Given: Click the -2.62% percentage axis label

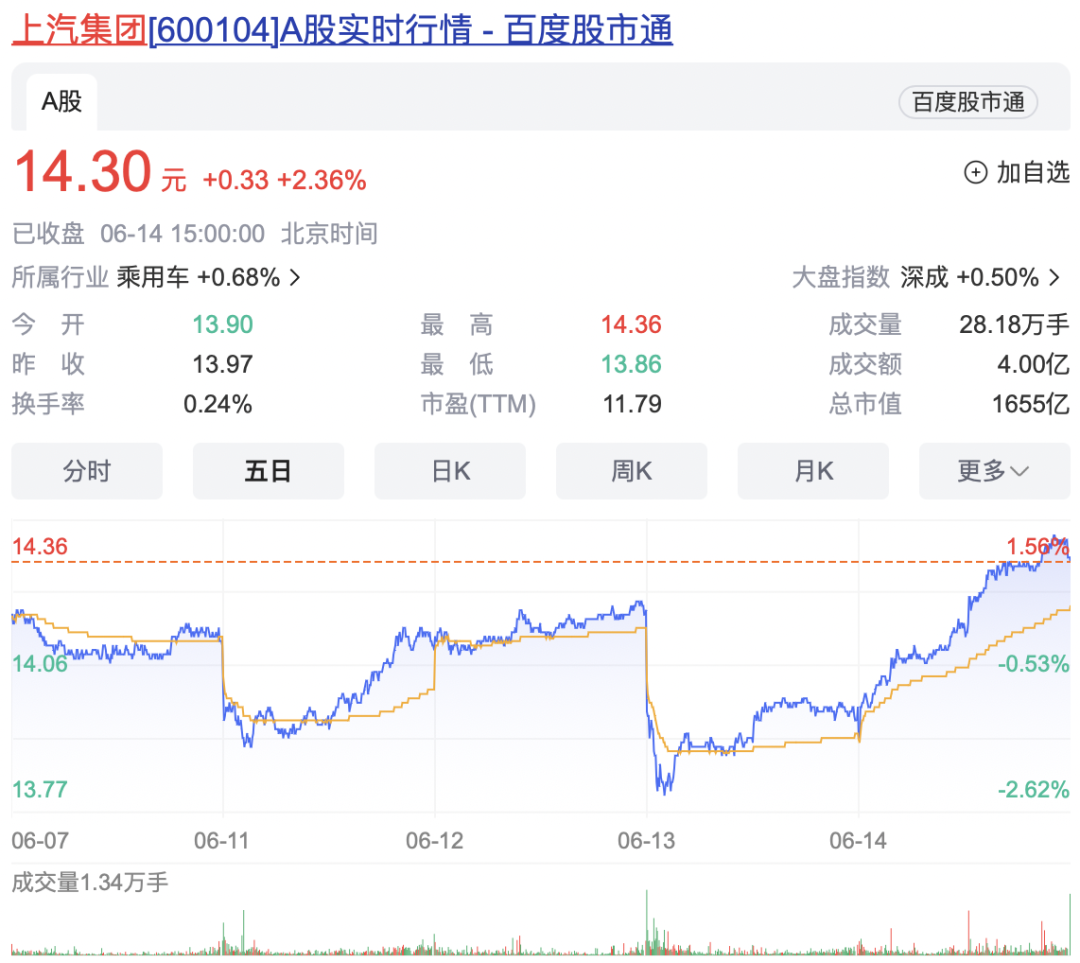Looking at the screenshot, I should tap(1033, 789).
